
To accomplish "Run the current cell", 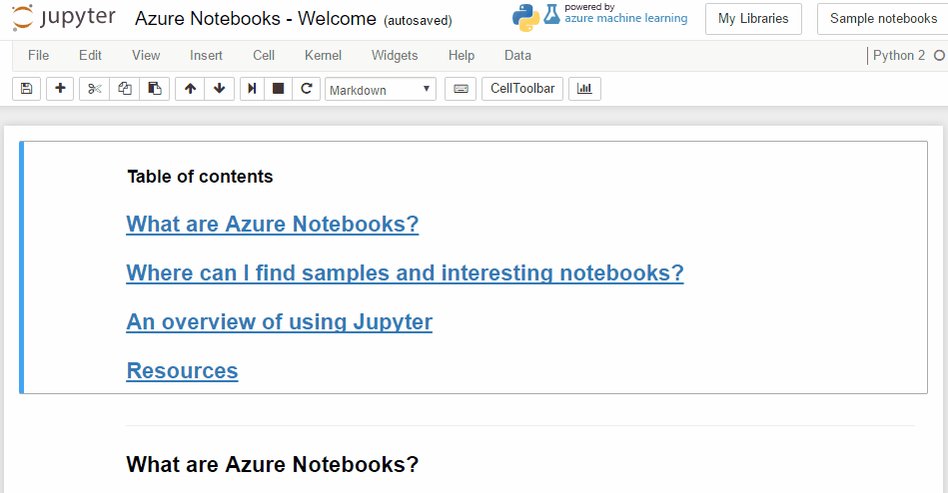I will 252,89.
